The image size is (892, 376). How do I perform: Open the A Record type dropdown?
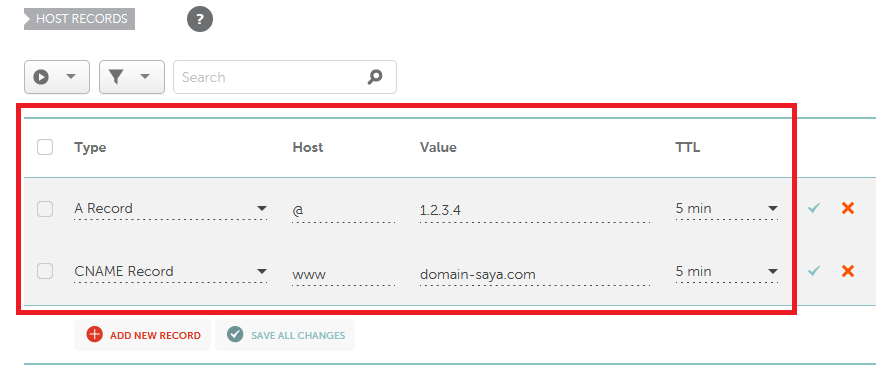[171, 209]
